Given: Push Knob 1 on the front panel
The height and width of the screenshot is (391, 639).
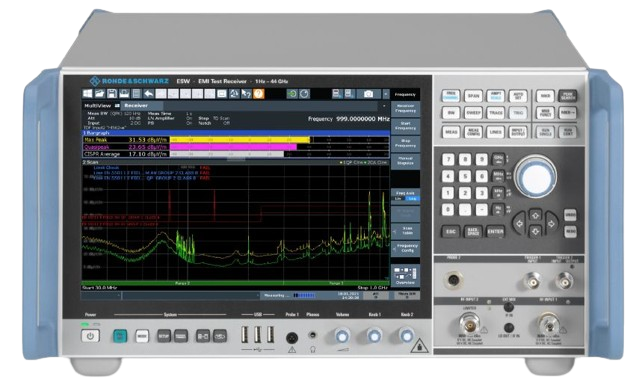Looking at the screenshot, I should click(x=374, y=336).
